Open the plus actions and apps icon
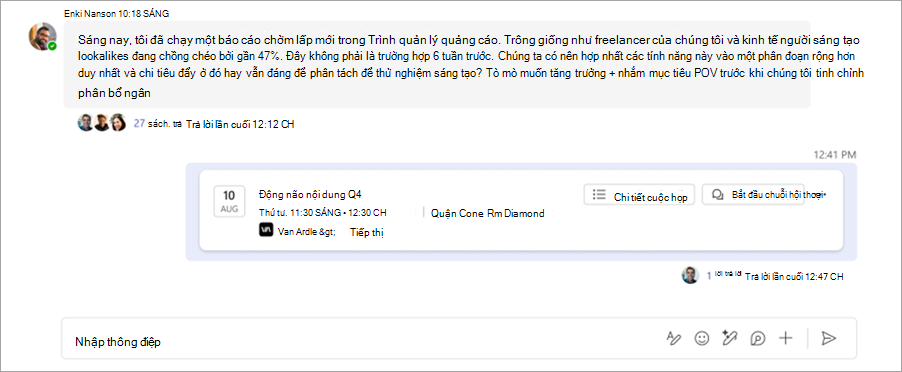902x372 pixels. [785, 339]
